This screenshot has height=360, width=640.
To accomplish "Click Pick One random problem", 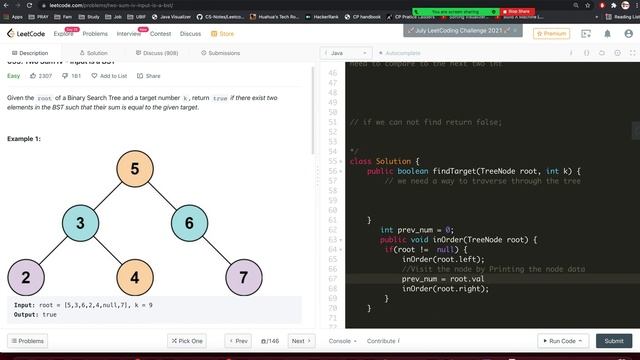I will pyautogui.click(x=187, y=341).
